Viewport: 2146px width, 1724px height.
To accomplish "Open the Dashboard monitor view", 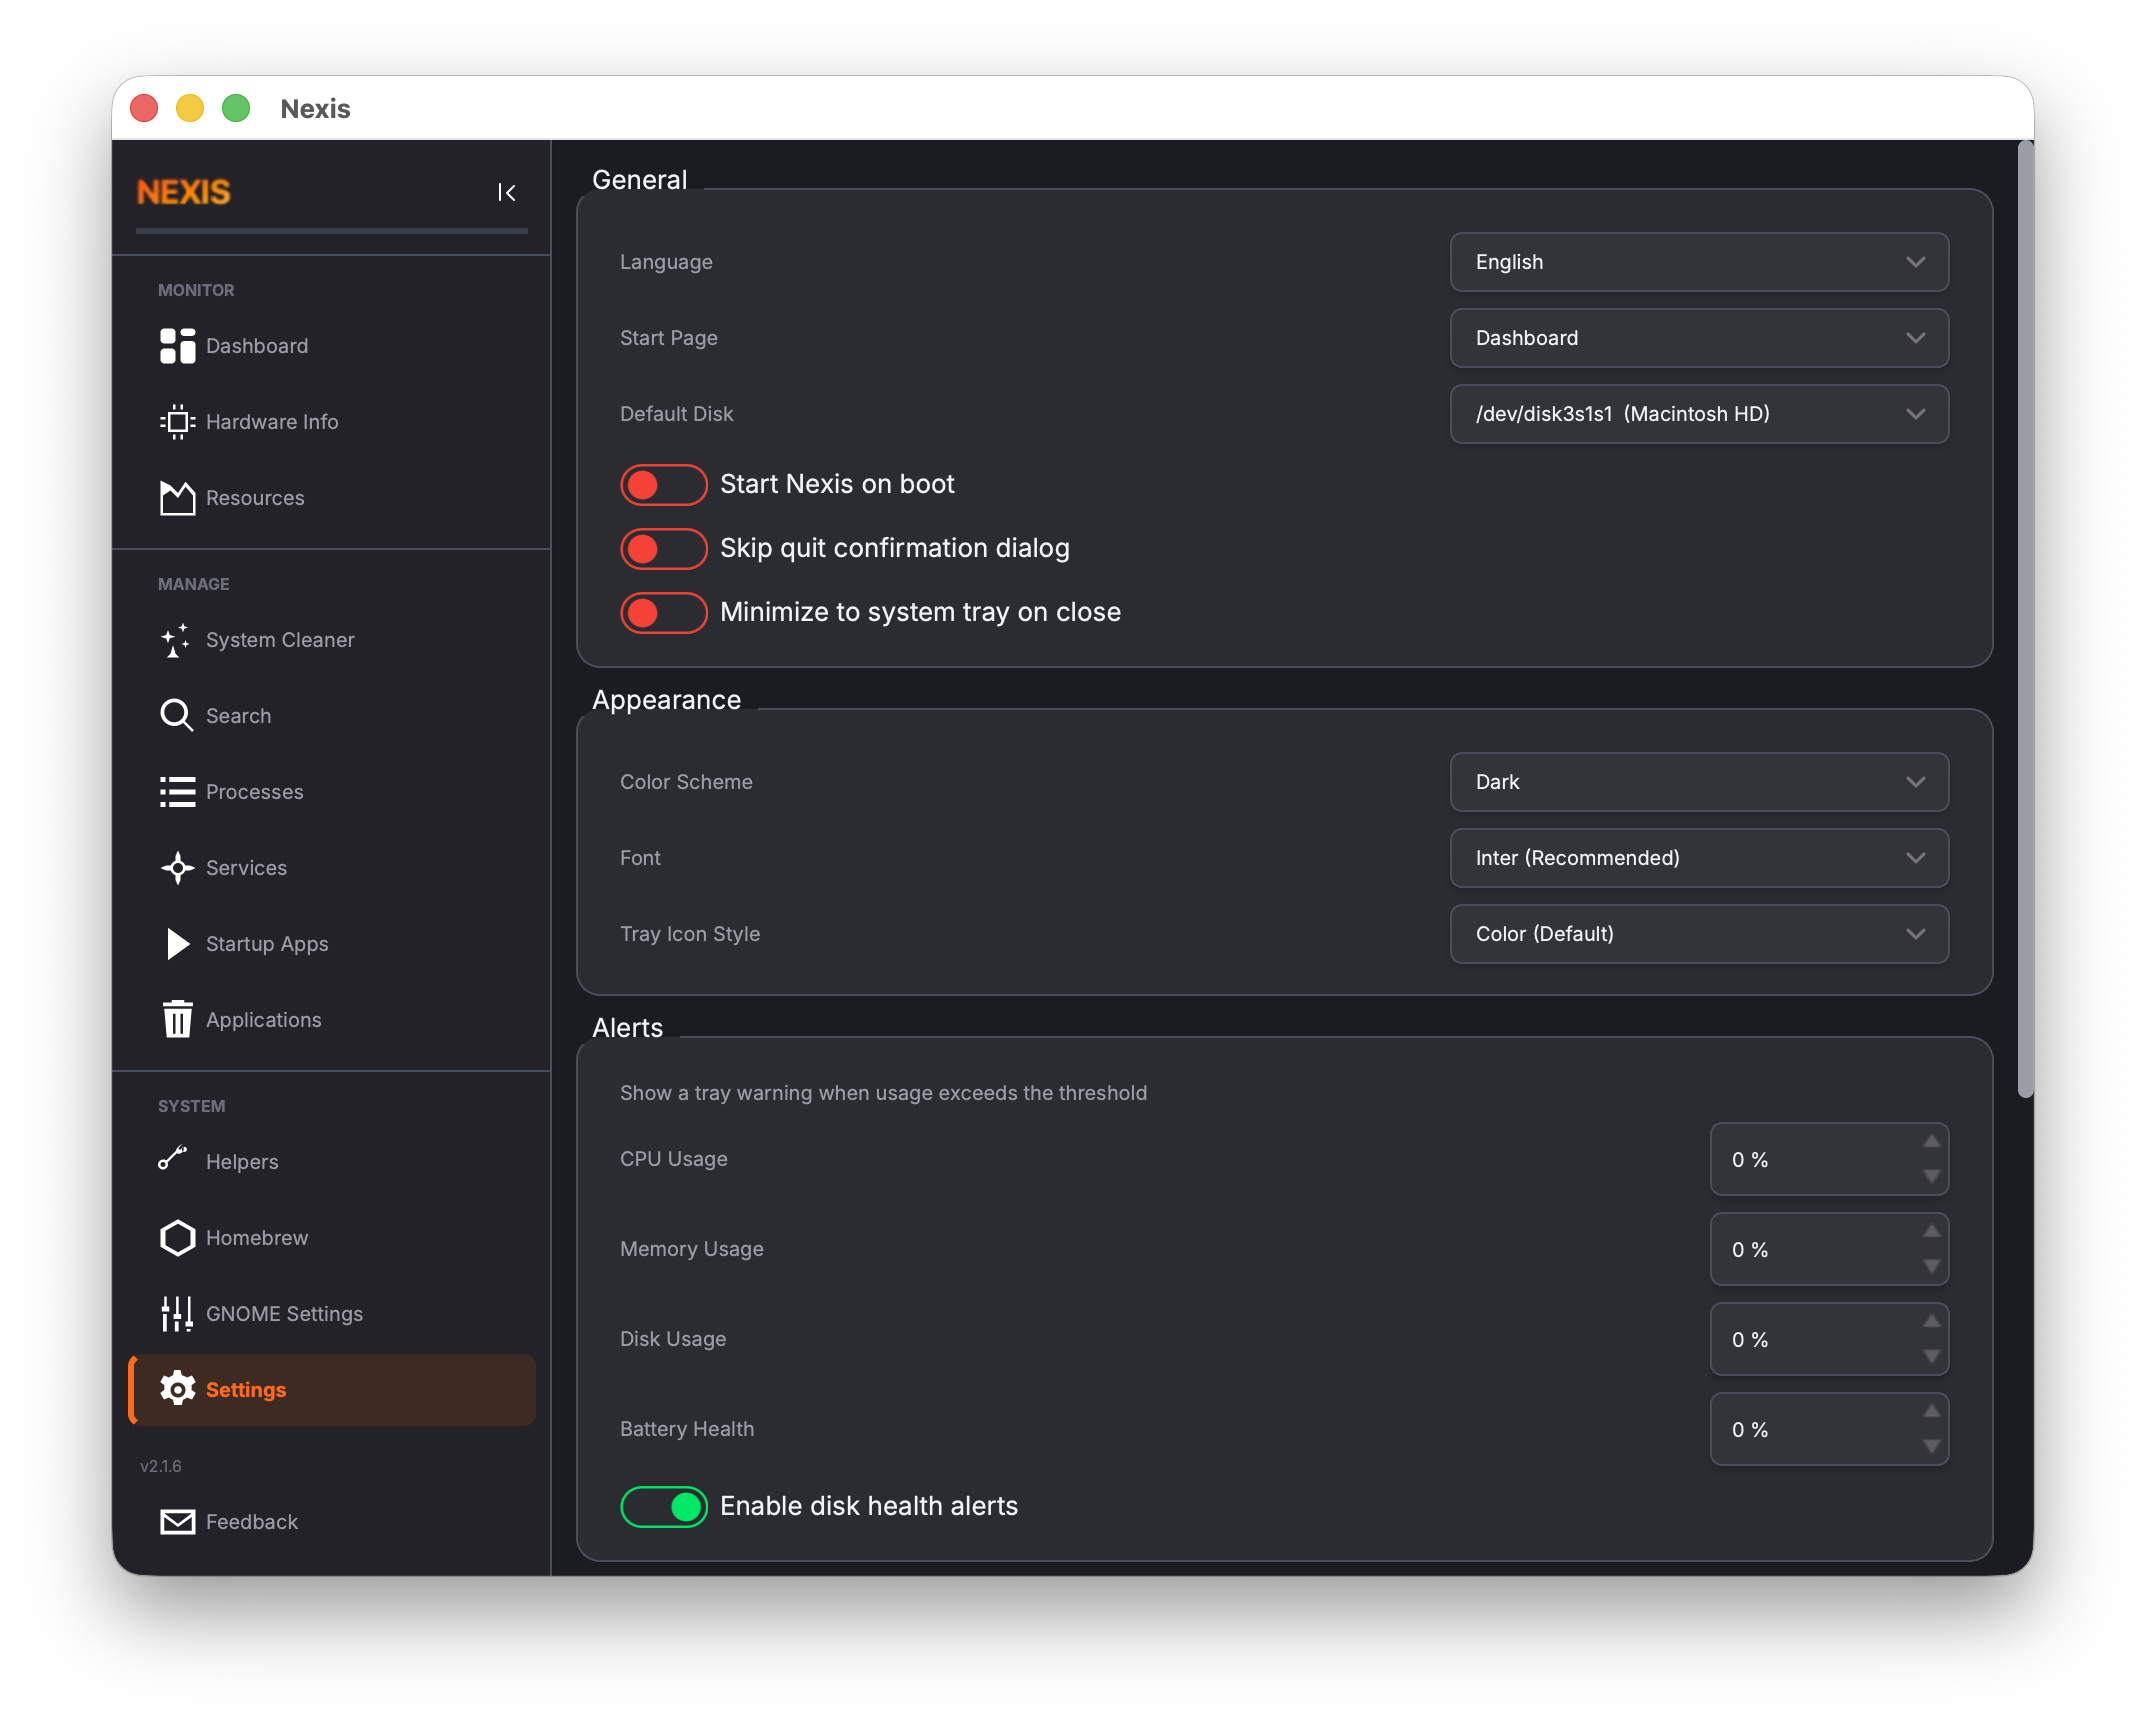I will point(256,346).
